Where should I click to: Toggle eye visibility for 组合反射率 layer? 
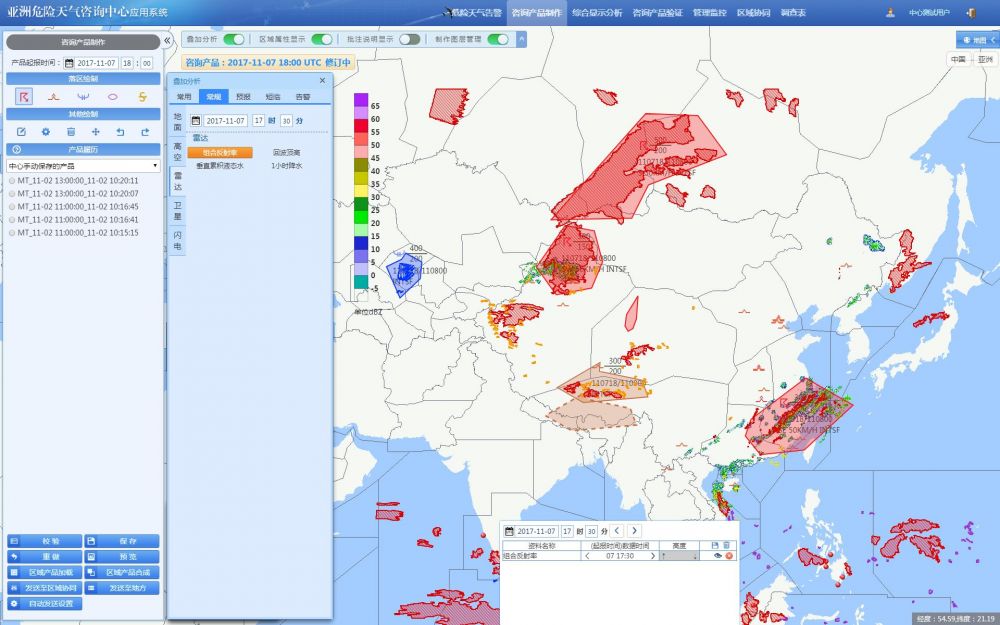[717, 555]
